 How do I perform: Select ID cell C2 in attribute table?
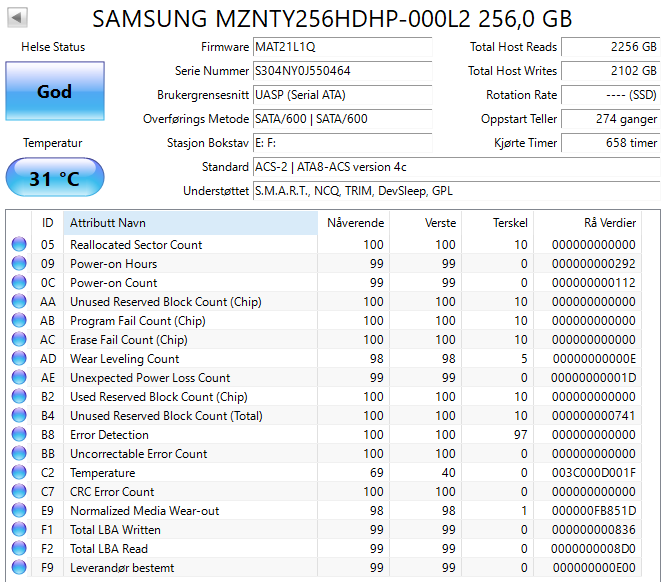point(48,473)
